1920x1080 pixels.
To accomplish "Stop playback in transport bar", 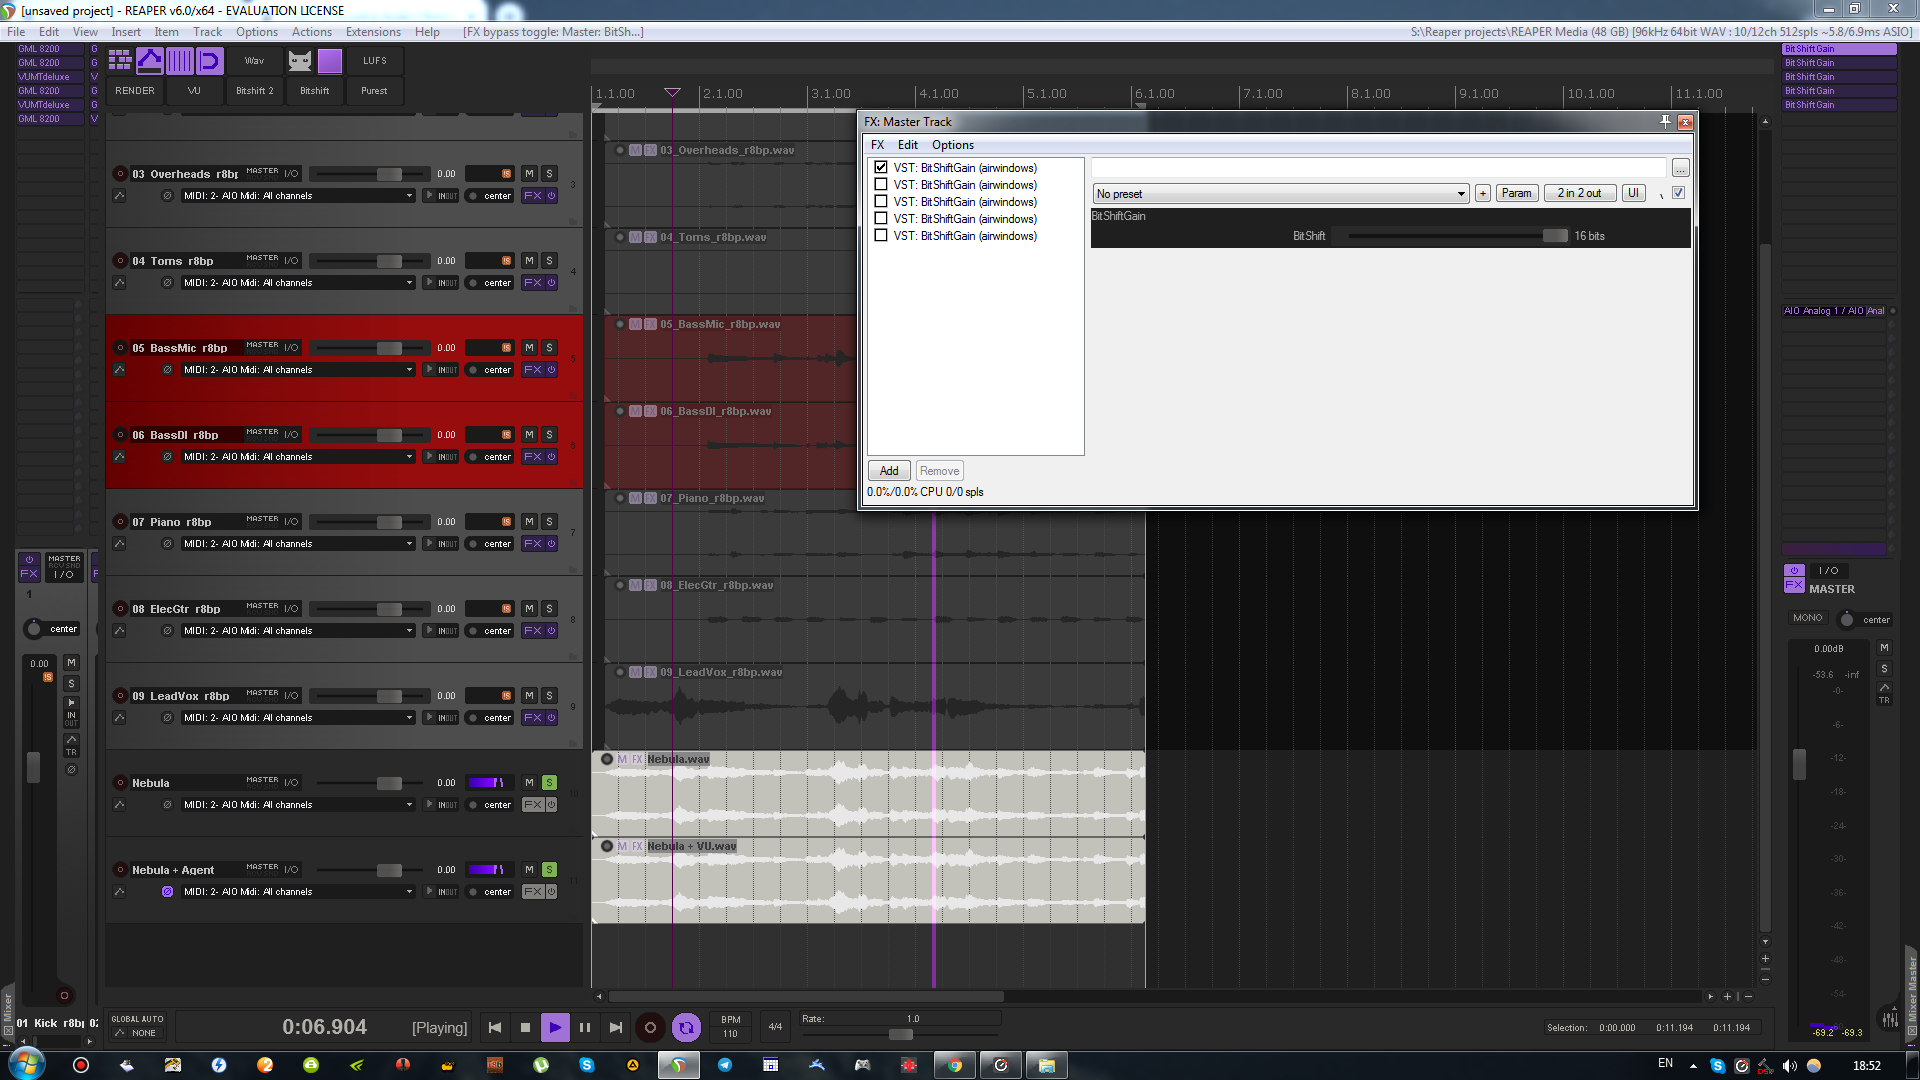I will click(525, 1027).
